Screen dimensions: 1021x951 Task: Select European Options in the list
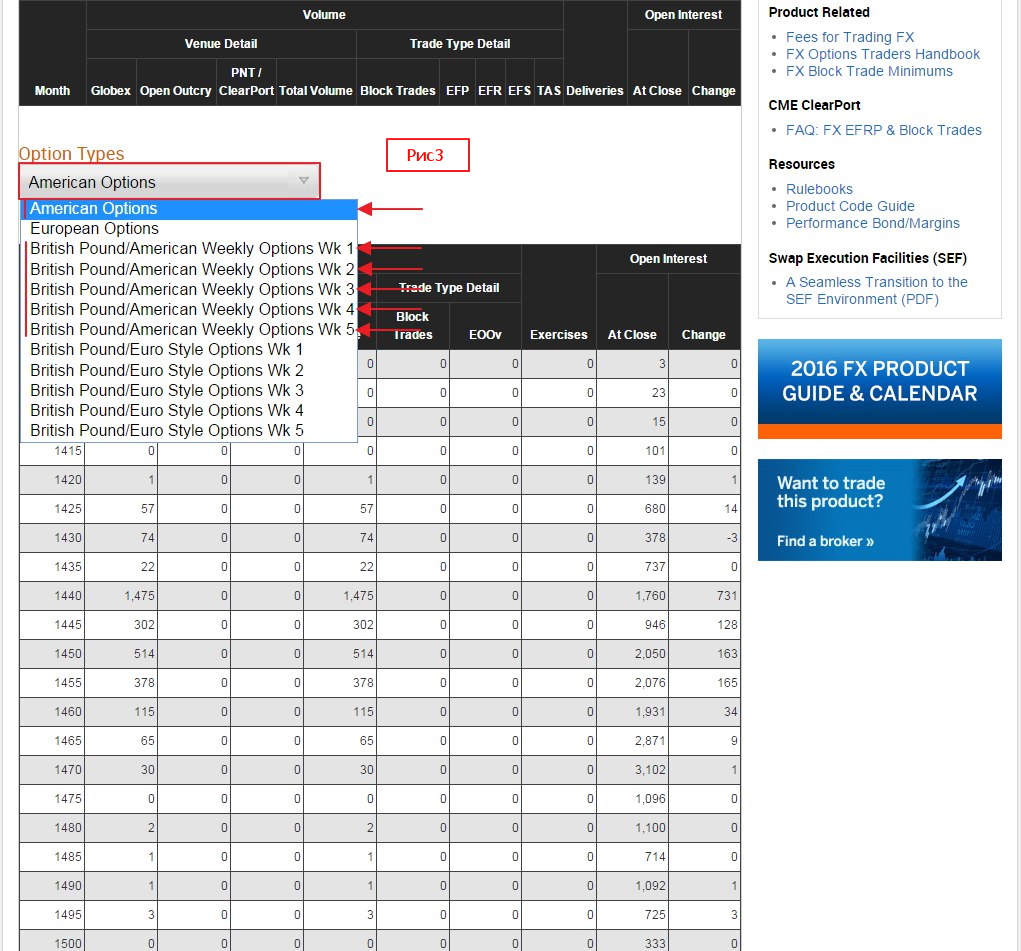click(189, 229)
